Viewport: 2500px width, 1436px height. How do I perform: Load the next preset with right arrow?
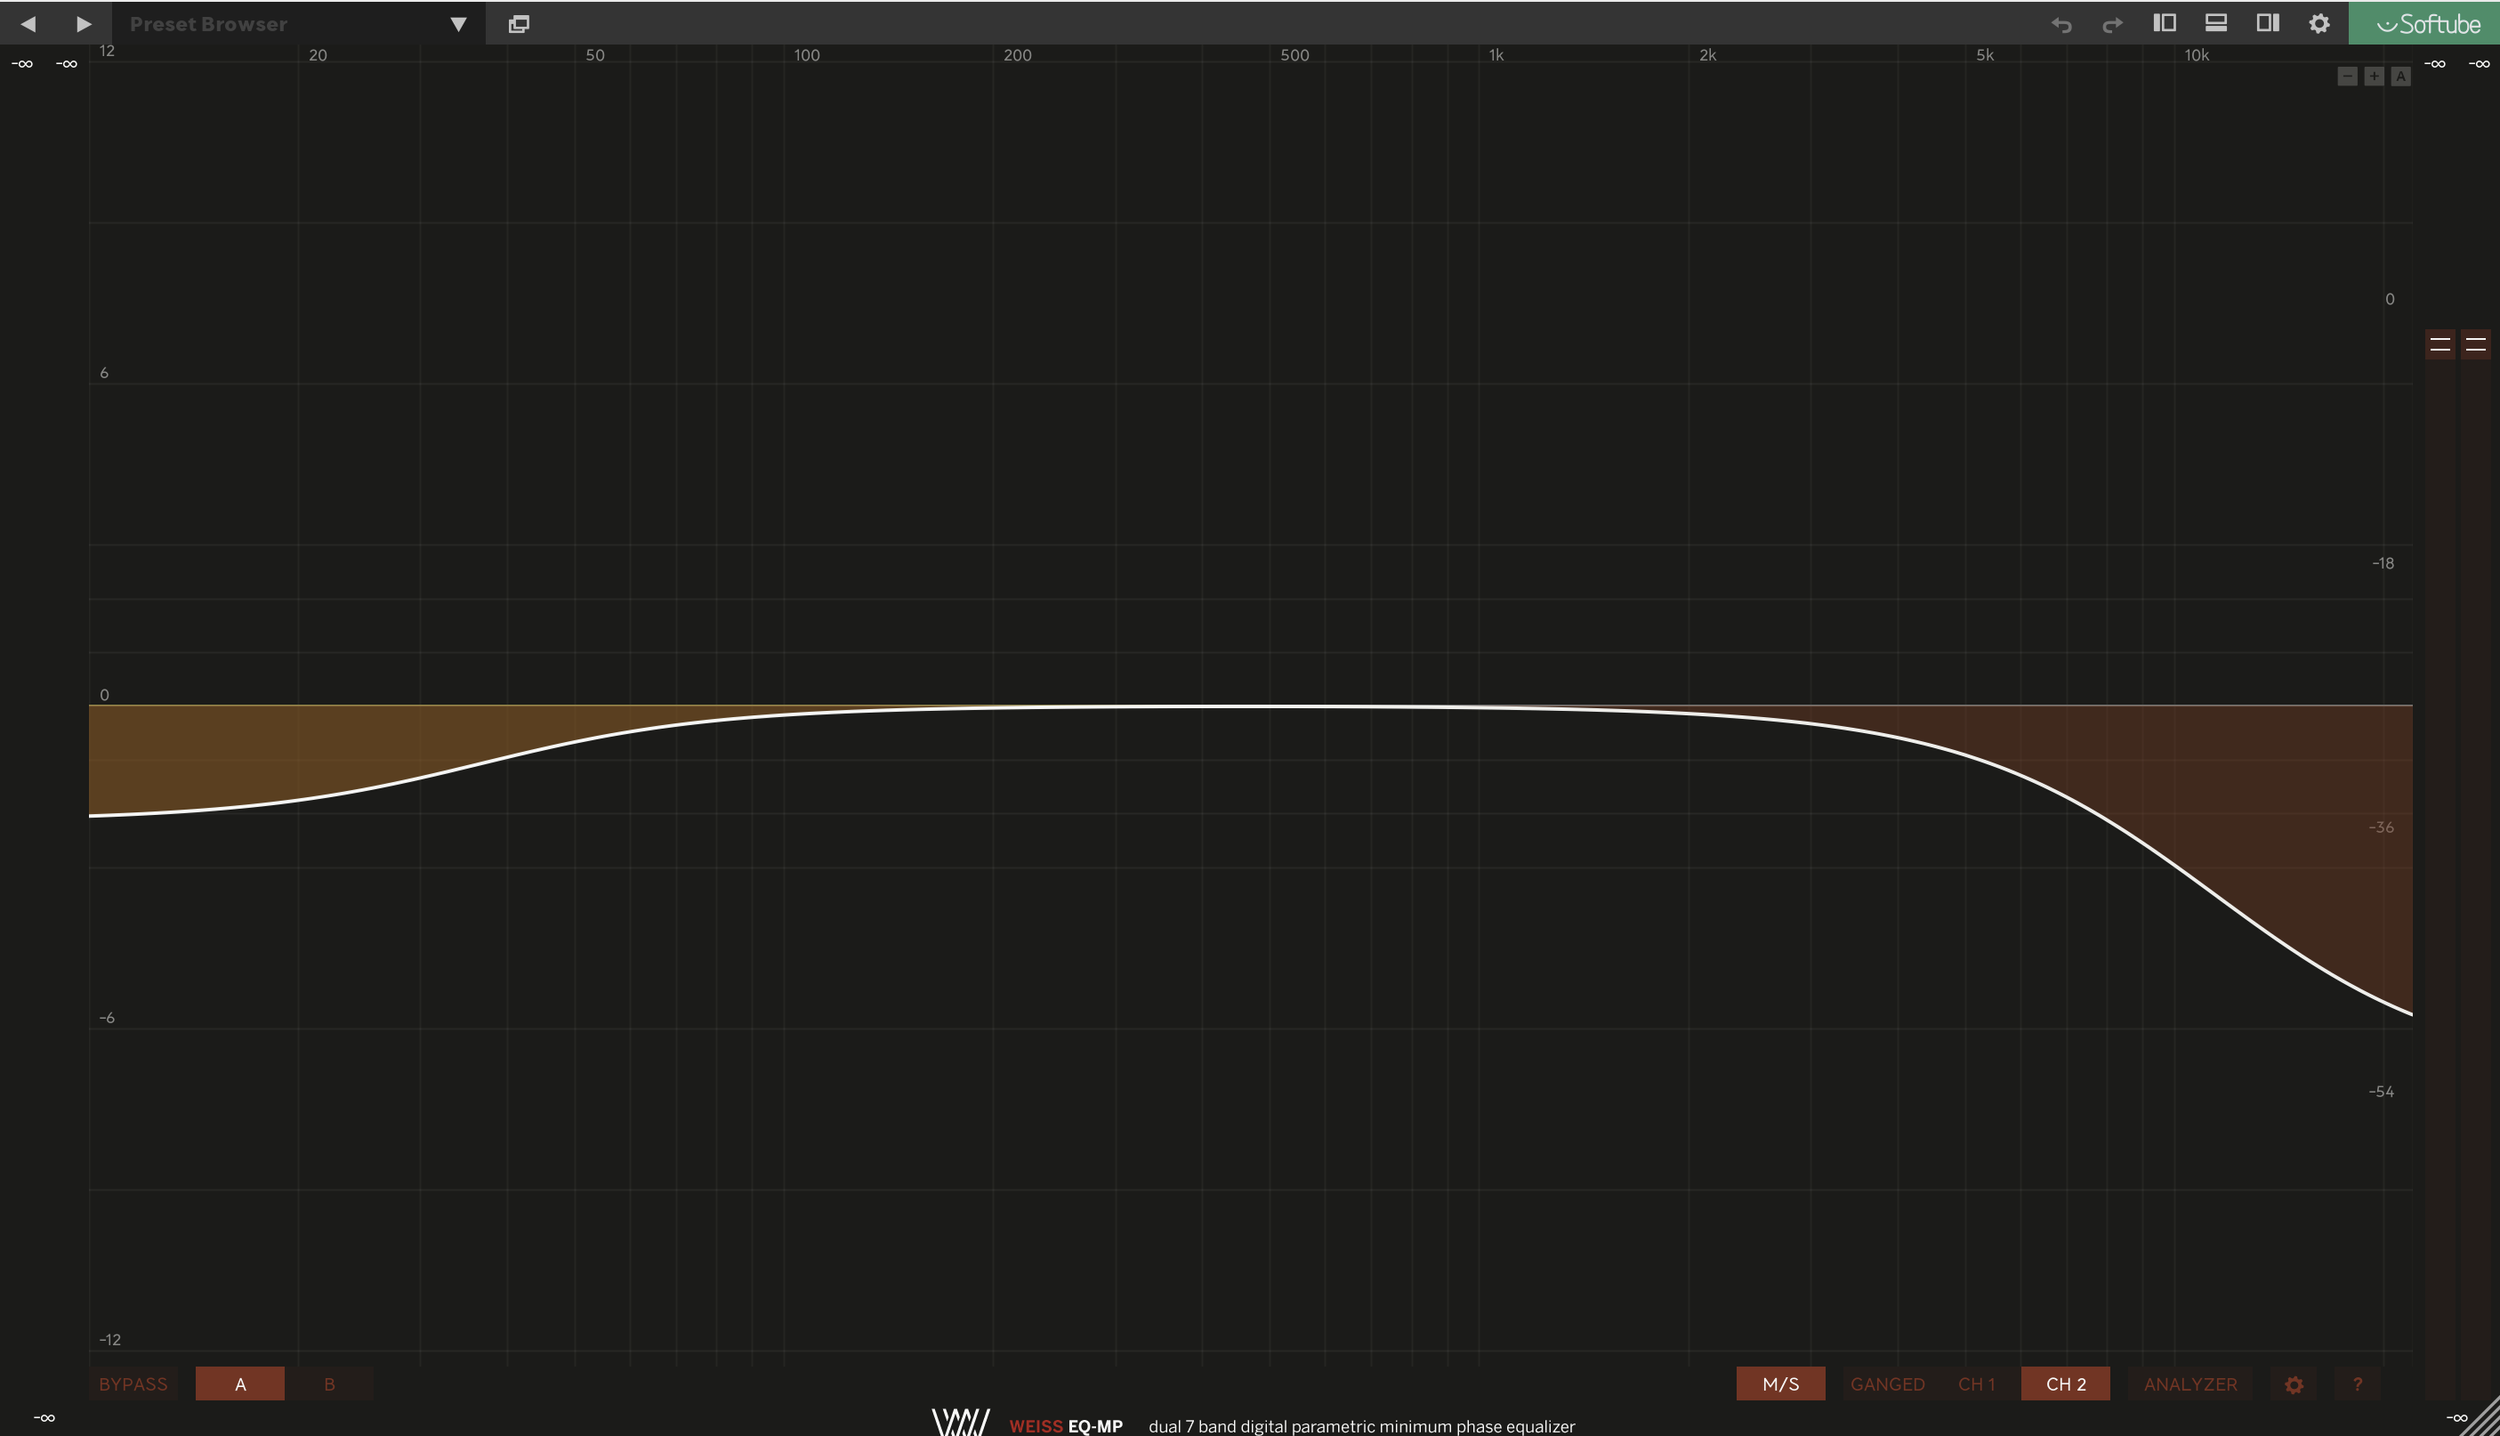click(84, 24)
